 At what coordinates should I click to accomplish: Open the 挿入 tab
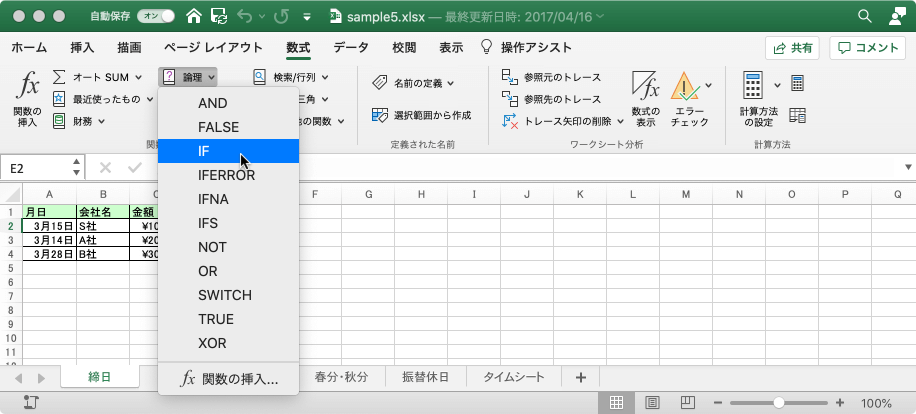[x=82, y=48]
